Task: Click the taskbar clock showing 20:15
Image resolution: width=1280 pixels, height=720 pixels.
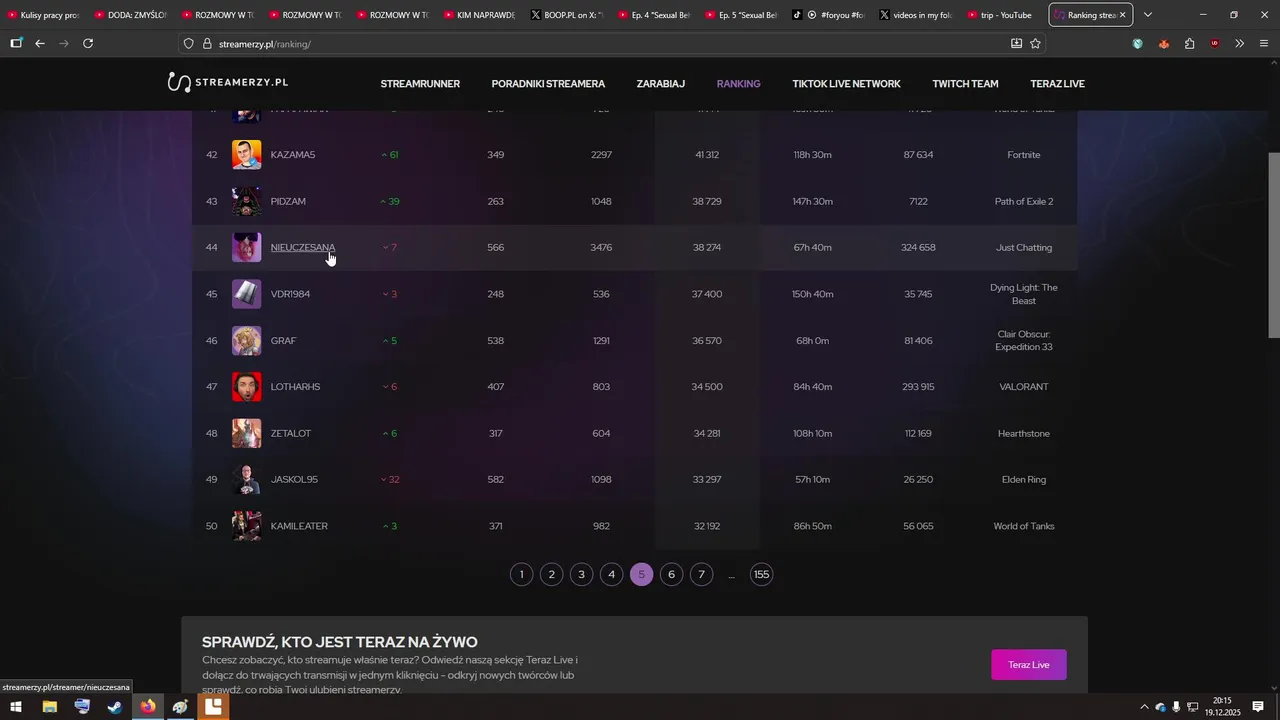Action: point(1223,707)
